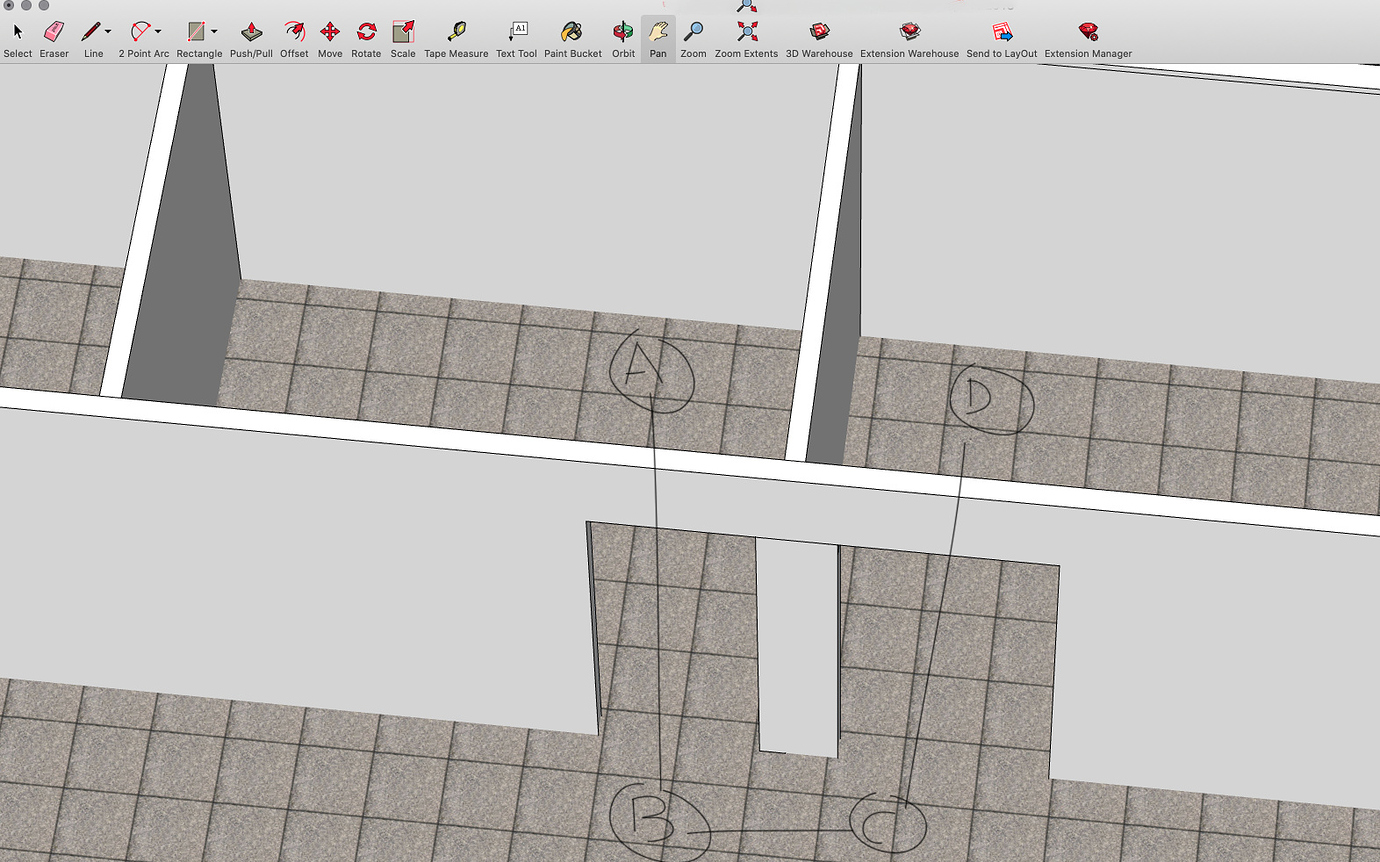Open the Paint Bucket tool
Viewport: 1380px width, 862px height.
click(x=572, y=30)
